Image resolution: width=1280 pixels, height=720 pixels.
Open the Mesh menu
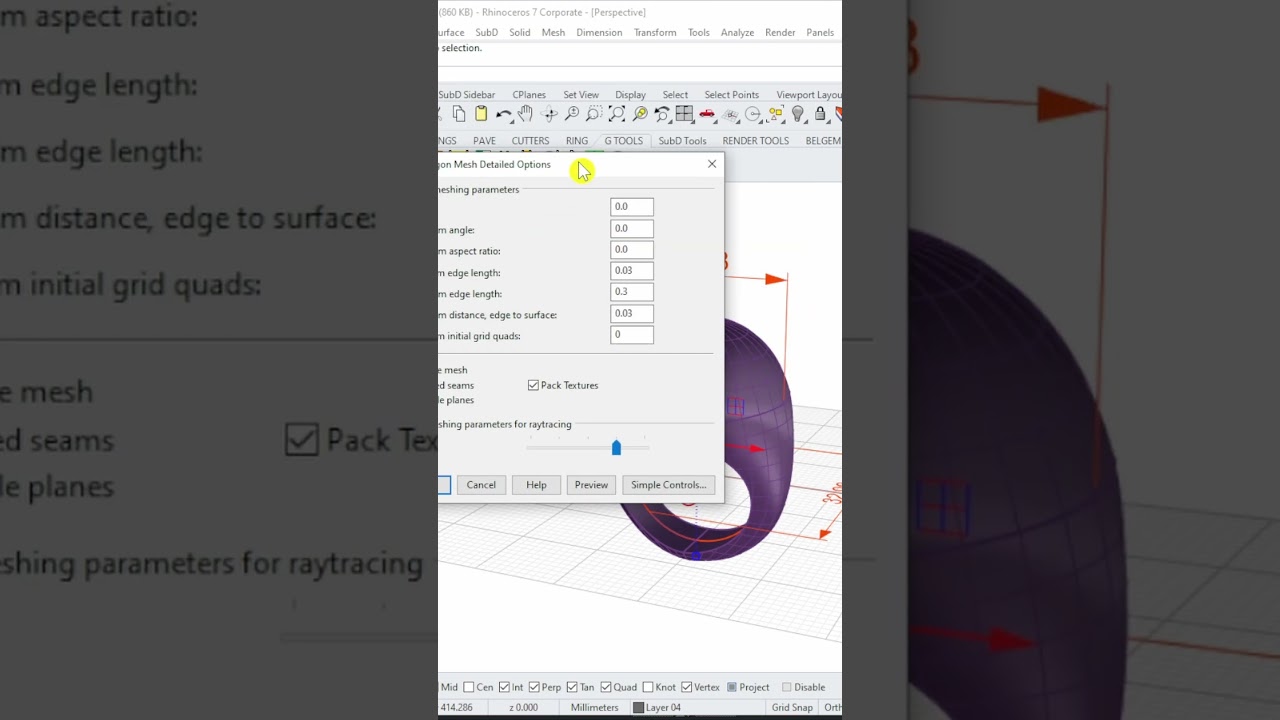(553, 33)
